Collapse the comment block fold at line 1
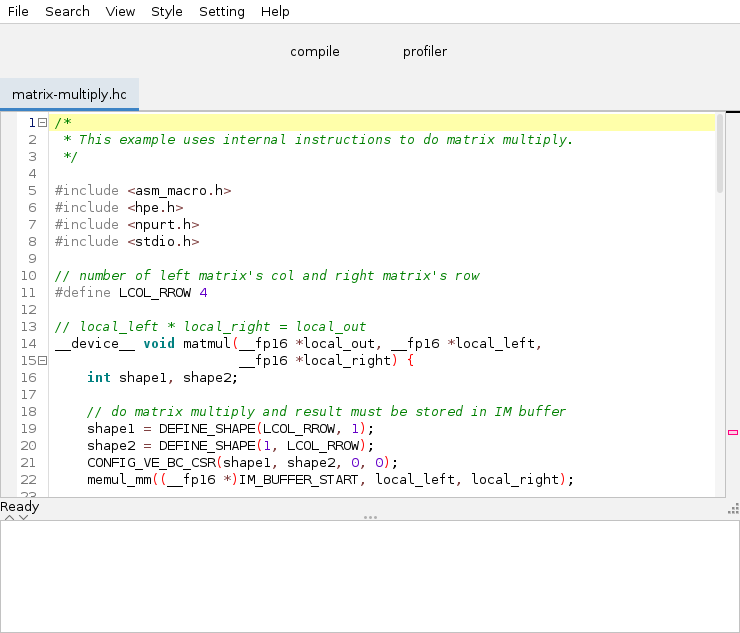 tap(42, 123)
